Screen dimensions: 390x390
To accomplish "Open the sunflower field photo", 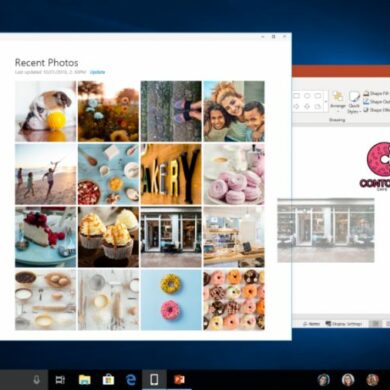I will coord(108,111).
